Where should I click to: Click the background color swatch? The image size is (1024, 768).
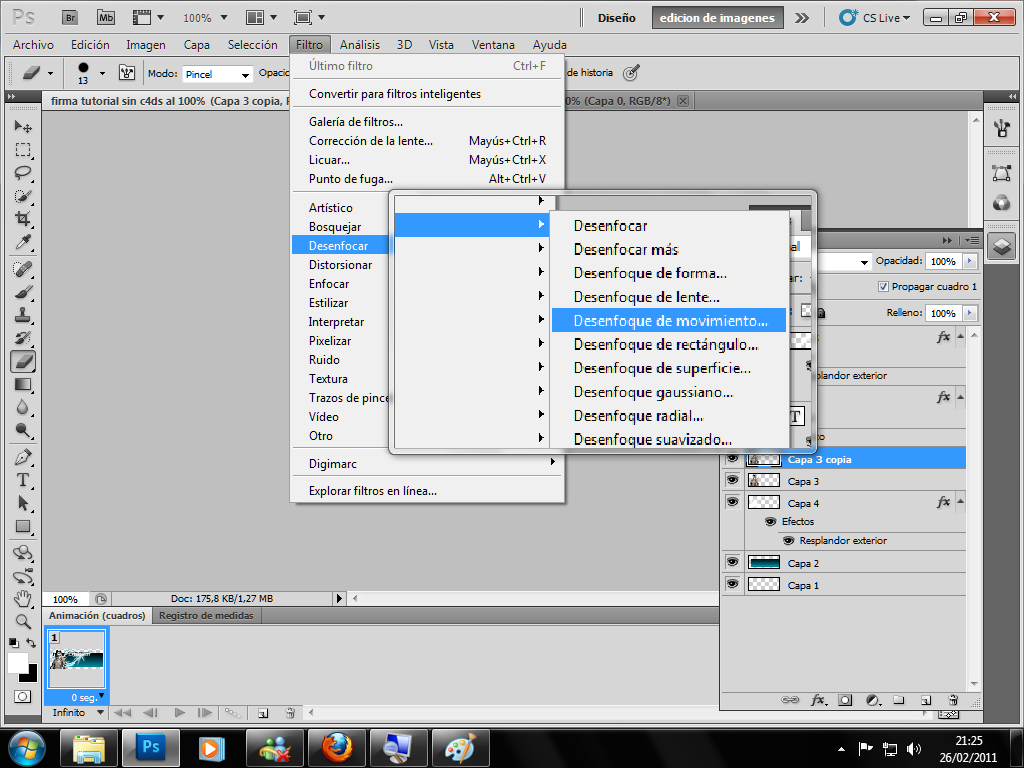(30, 673)
